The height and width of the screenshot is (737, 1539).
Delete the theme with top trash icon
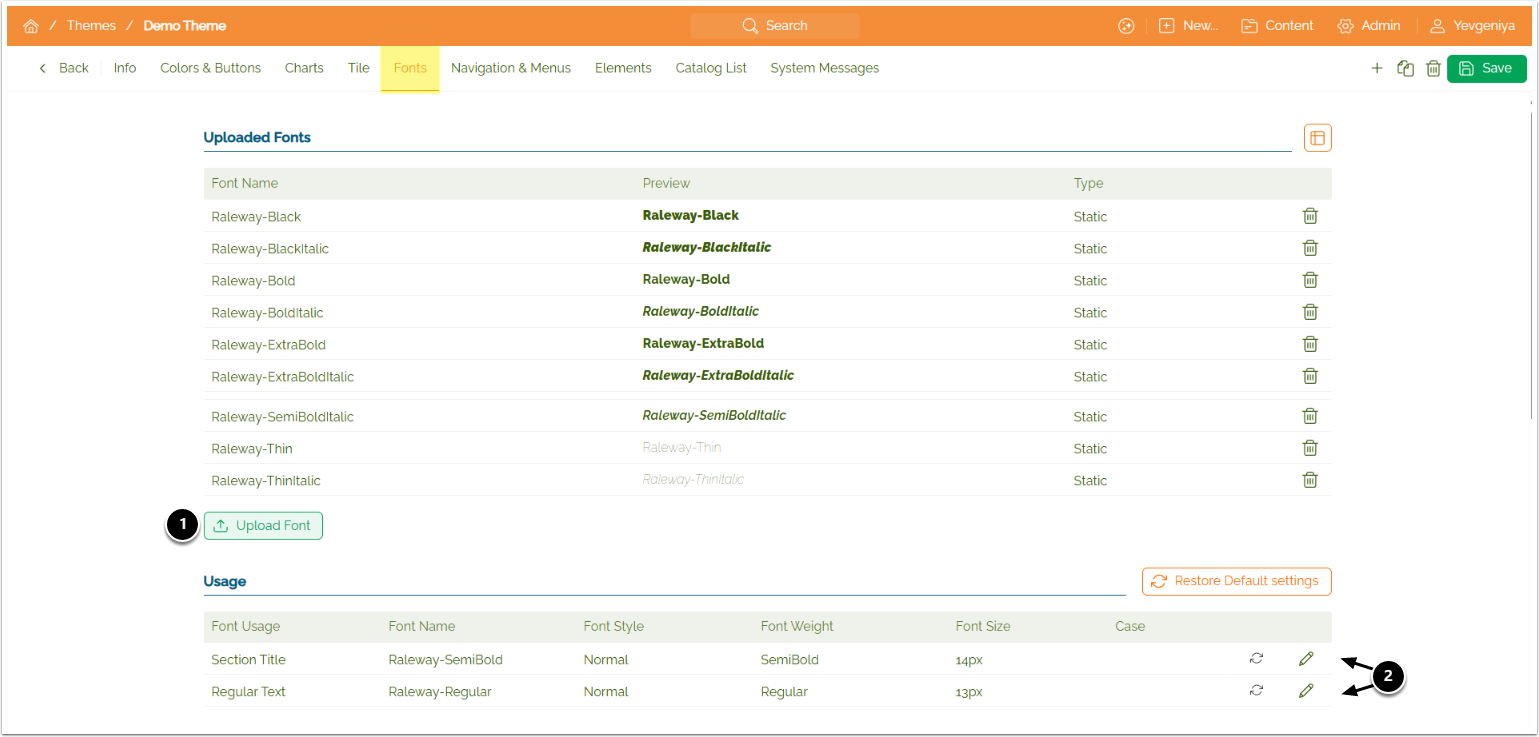(x=1433, y=68)
